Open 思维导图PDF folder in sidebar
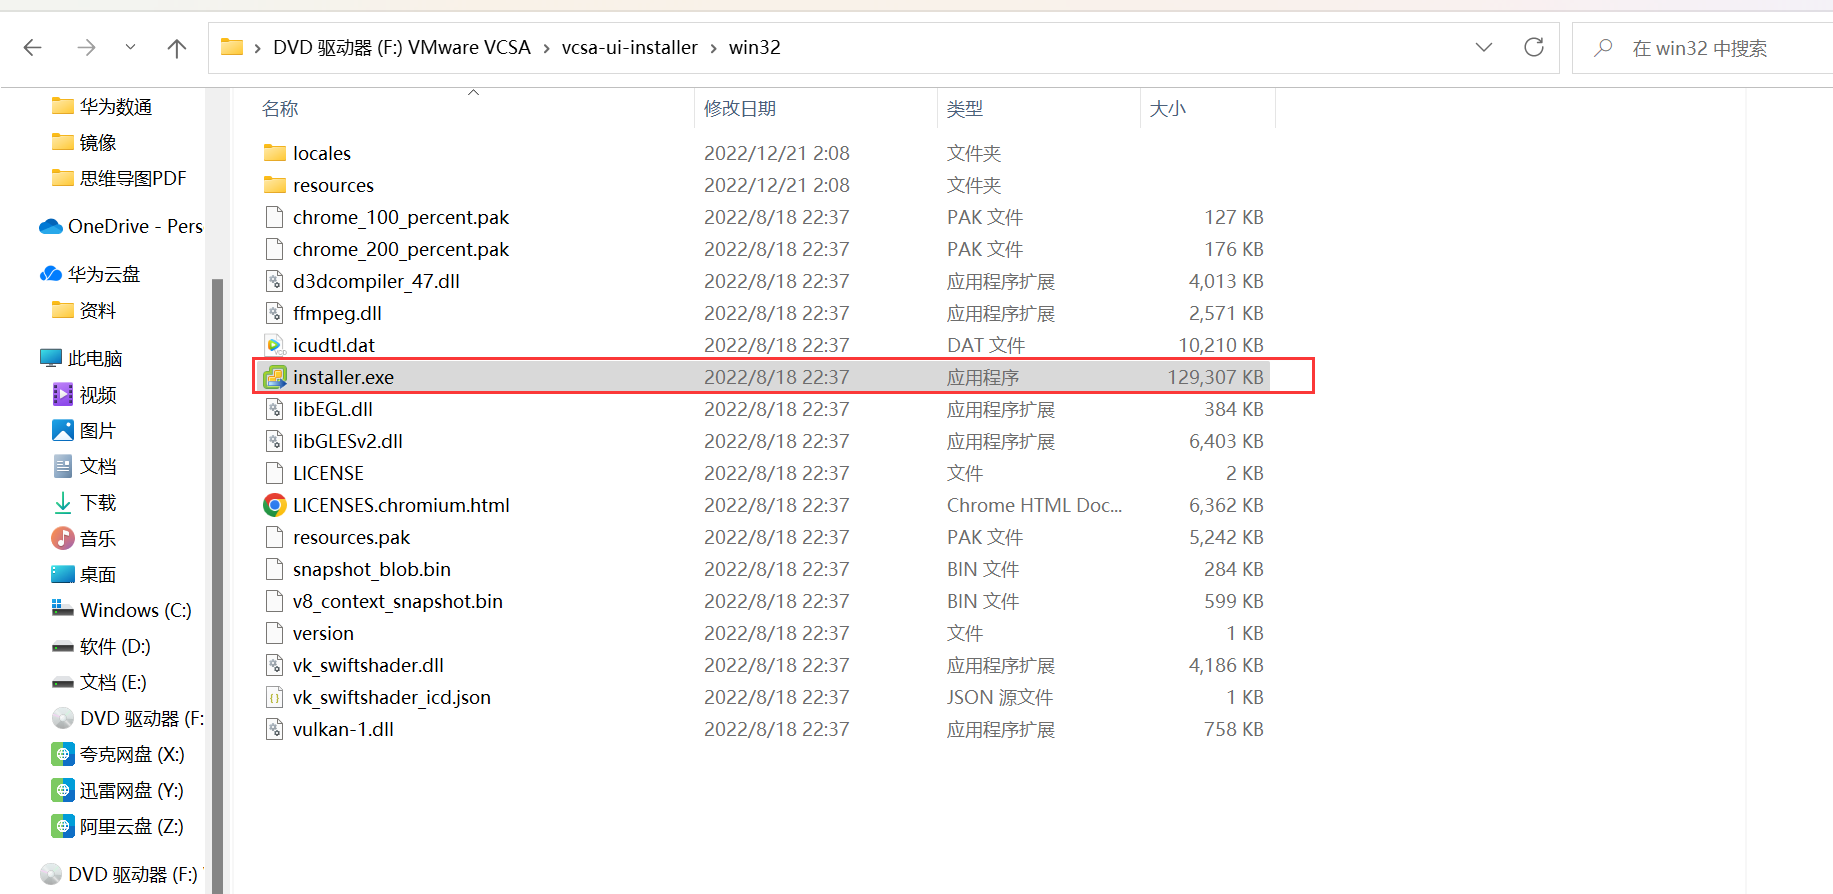Viewport: 1833px width, 894px height. 133,178
